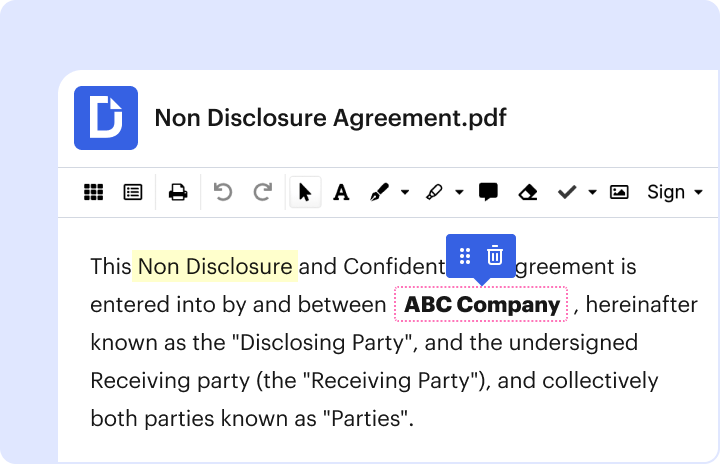Select the arrow pointer tool
Viewport: 720px width, 464px height.
point(304,192)
